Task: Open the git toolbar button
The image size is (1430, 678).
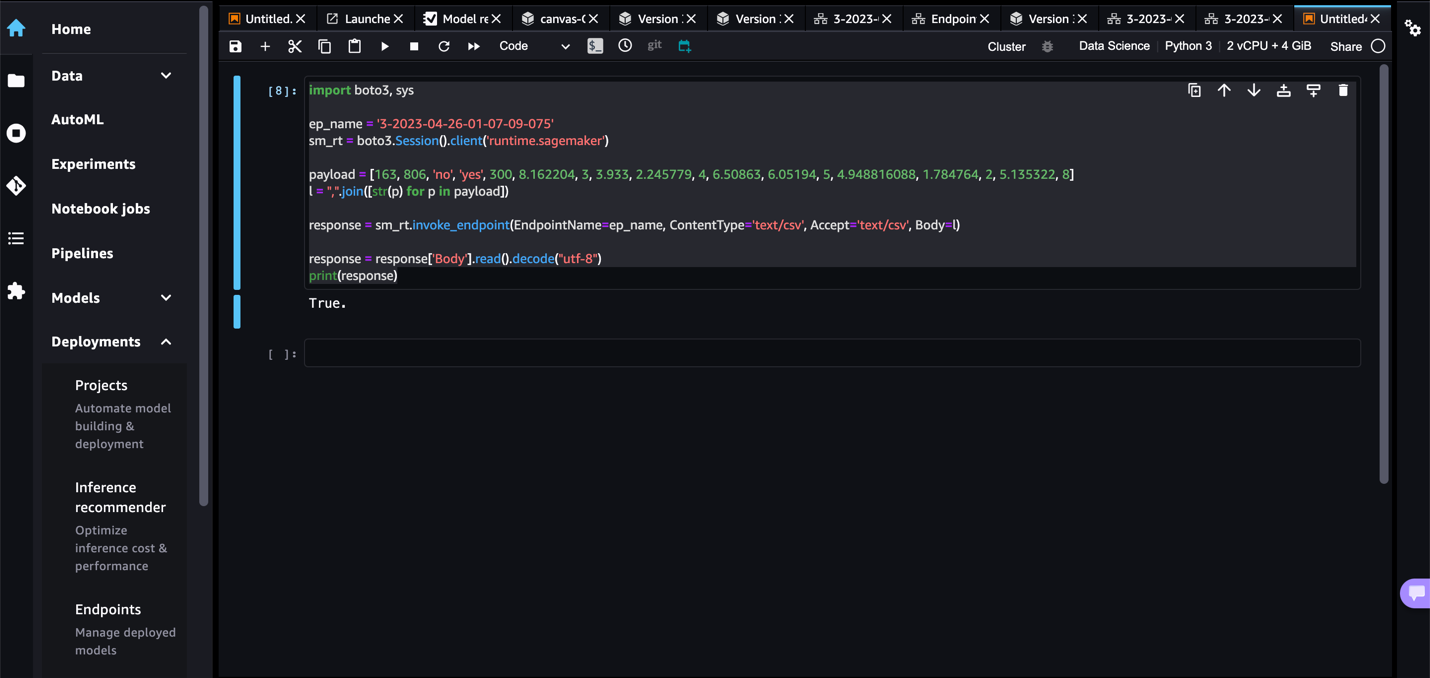Action: pyautogui.click(x=654, y=46)
